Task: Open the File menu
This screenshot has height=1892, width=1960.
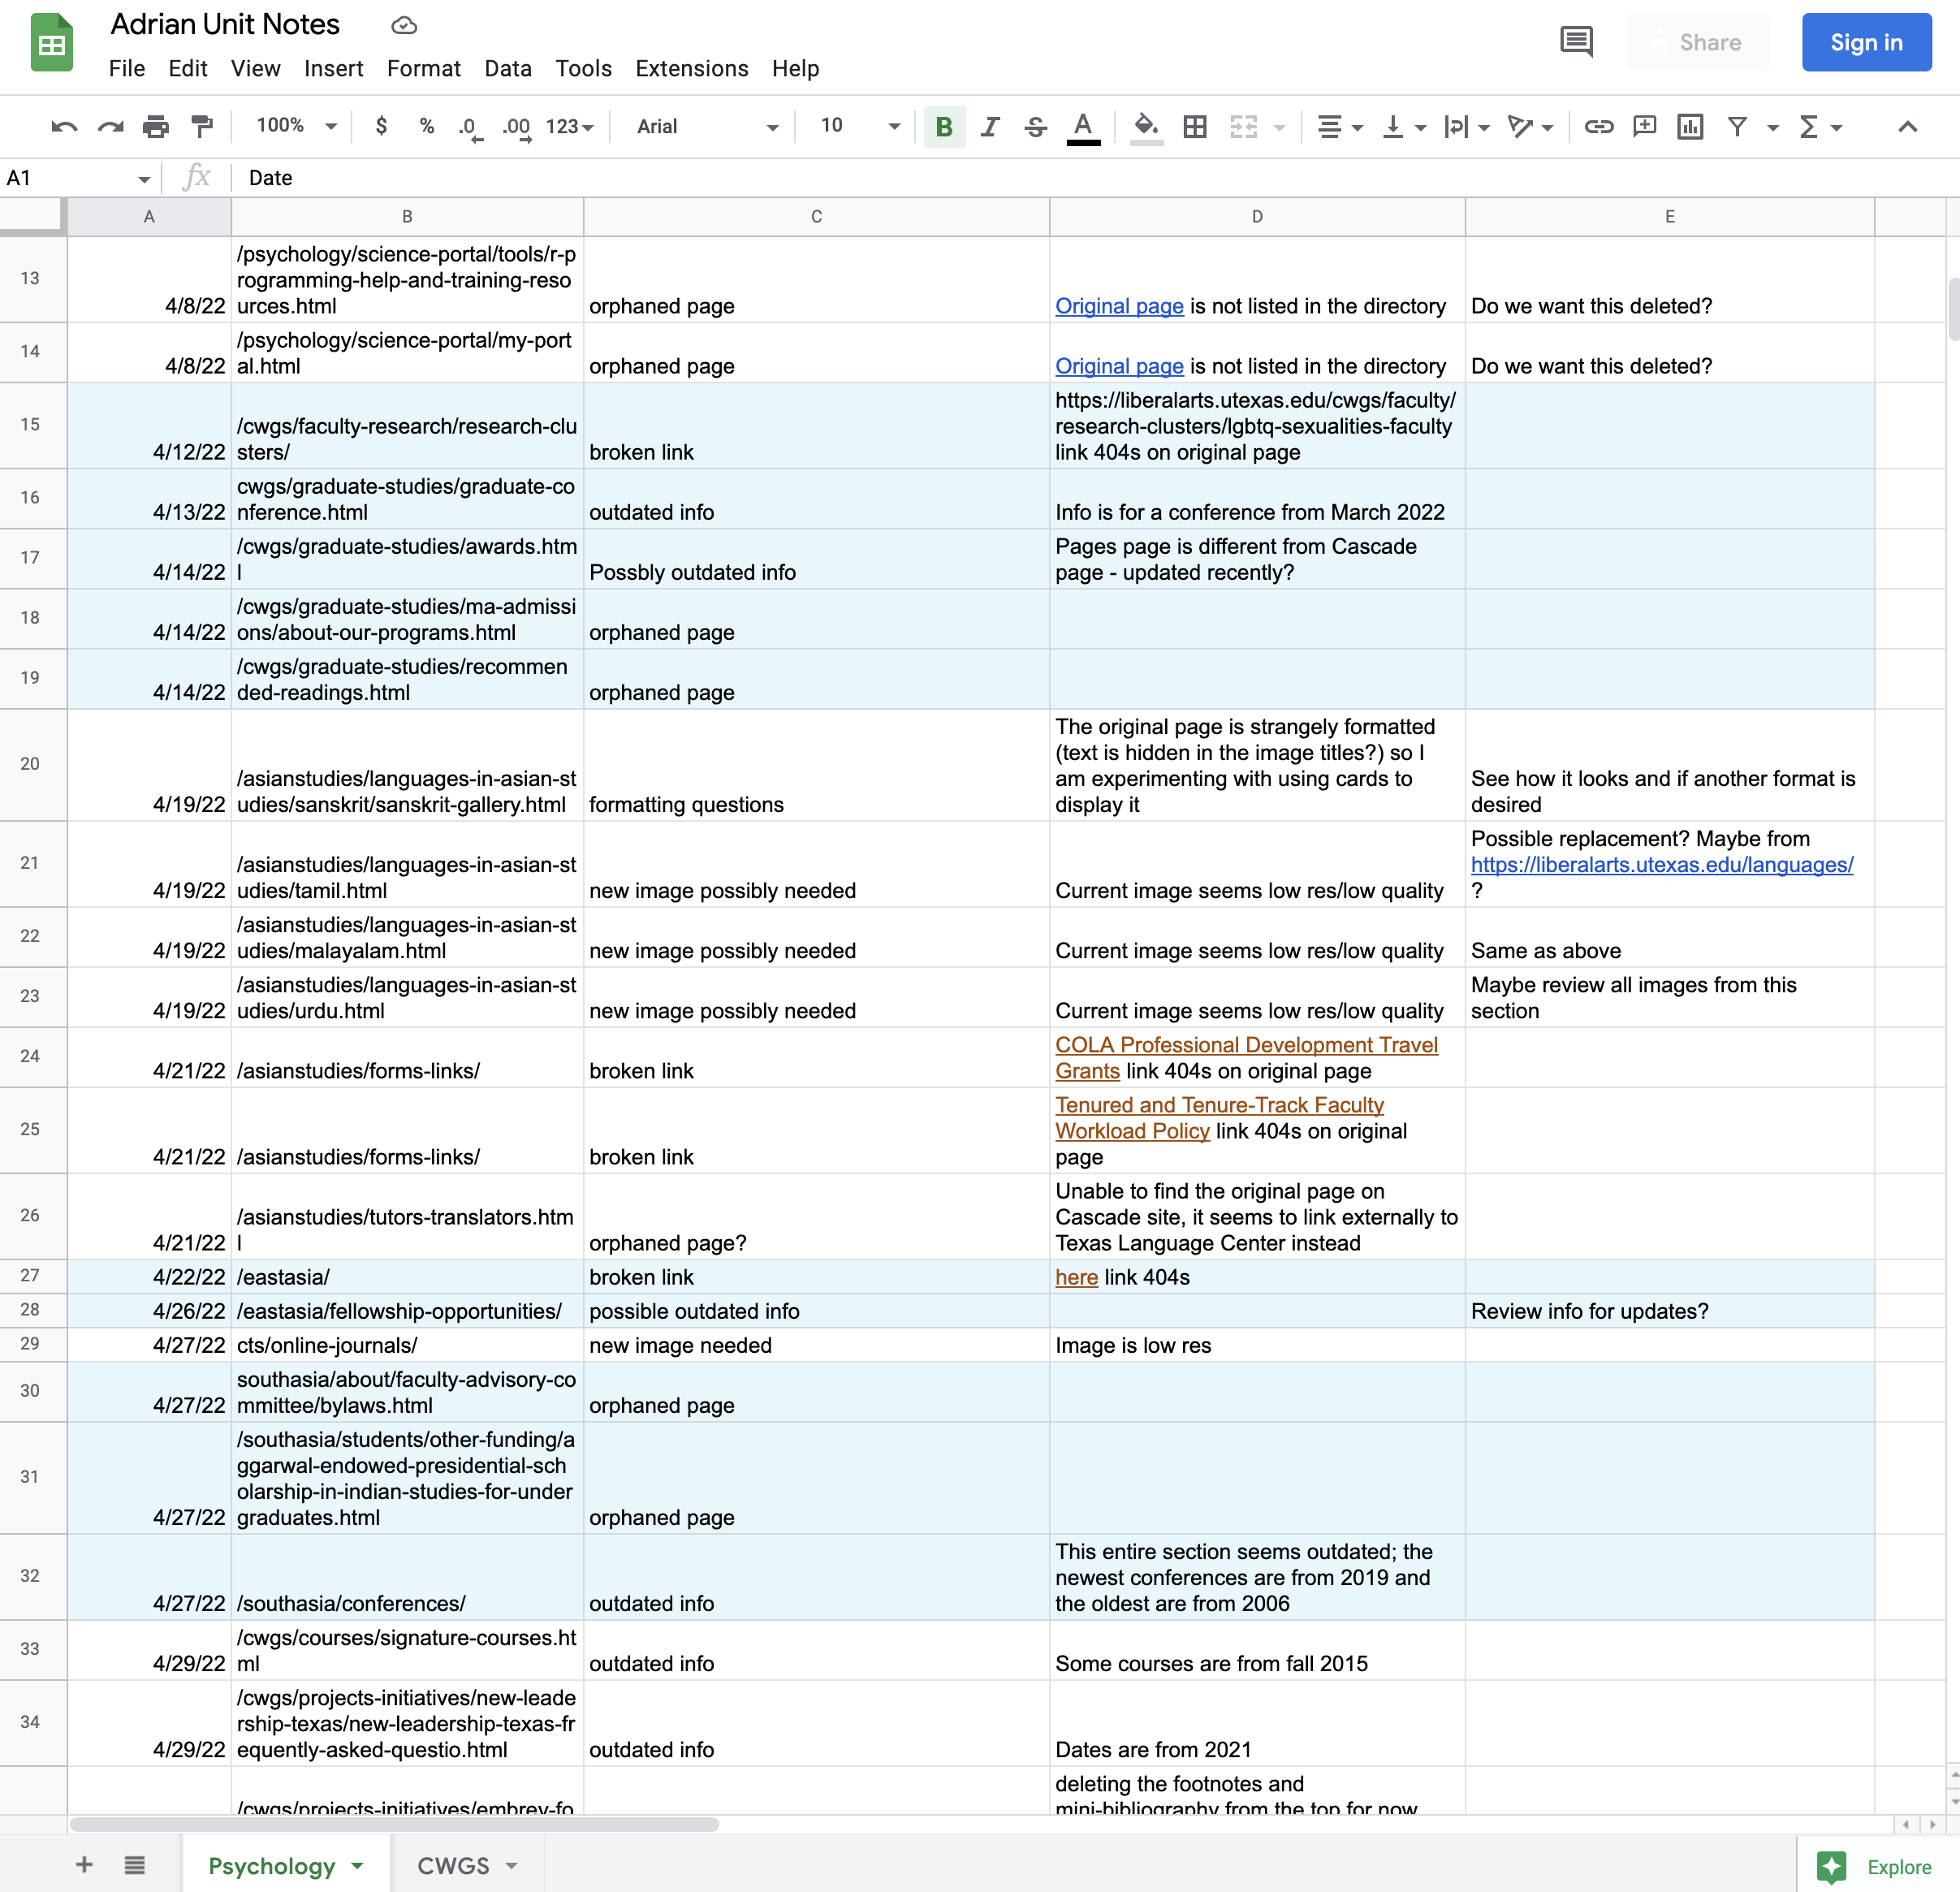Action: (x=127, y=68)
